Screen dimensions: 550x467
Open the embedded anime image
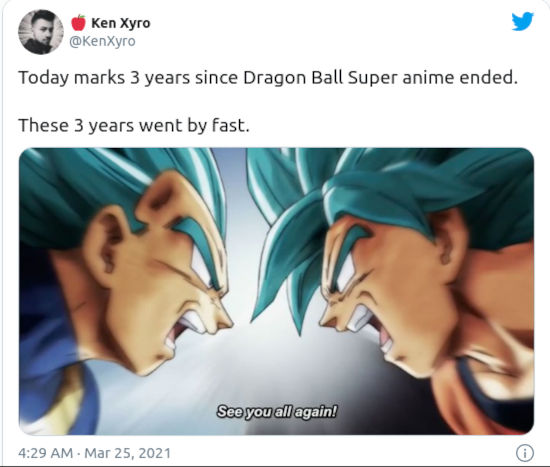tap(276, 291)
